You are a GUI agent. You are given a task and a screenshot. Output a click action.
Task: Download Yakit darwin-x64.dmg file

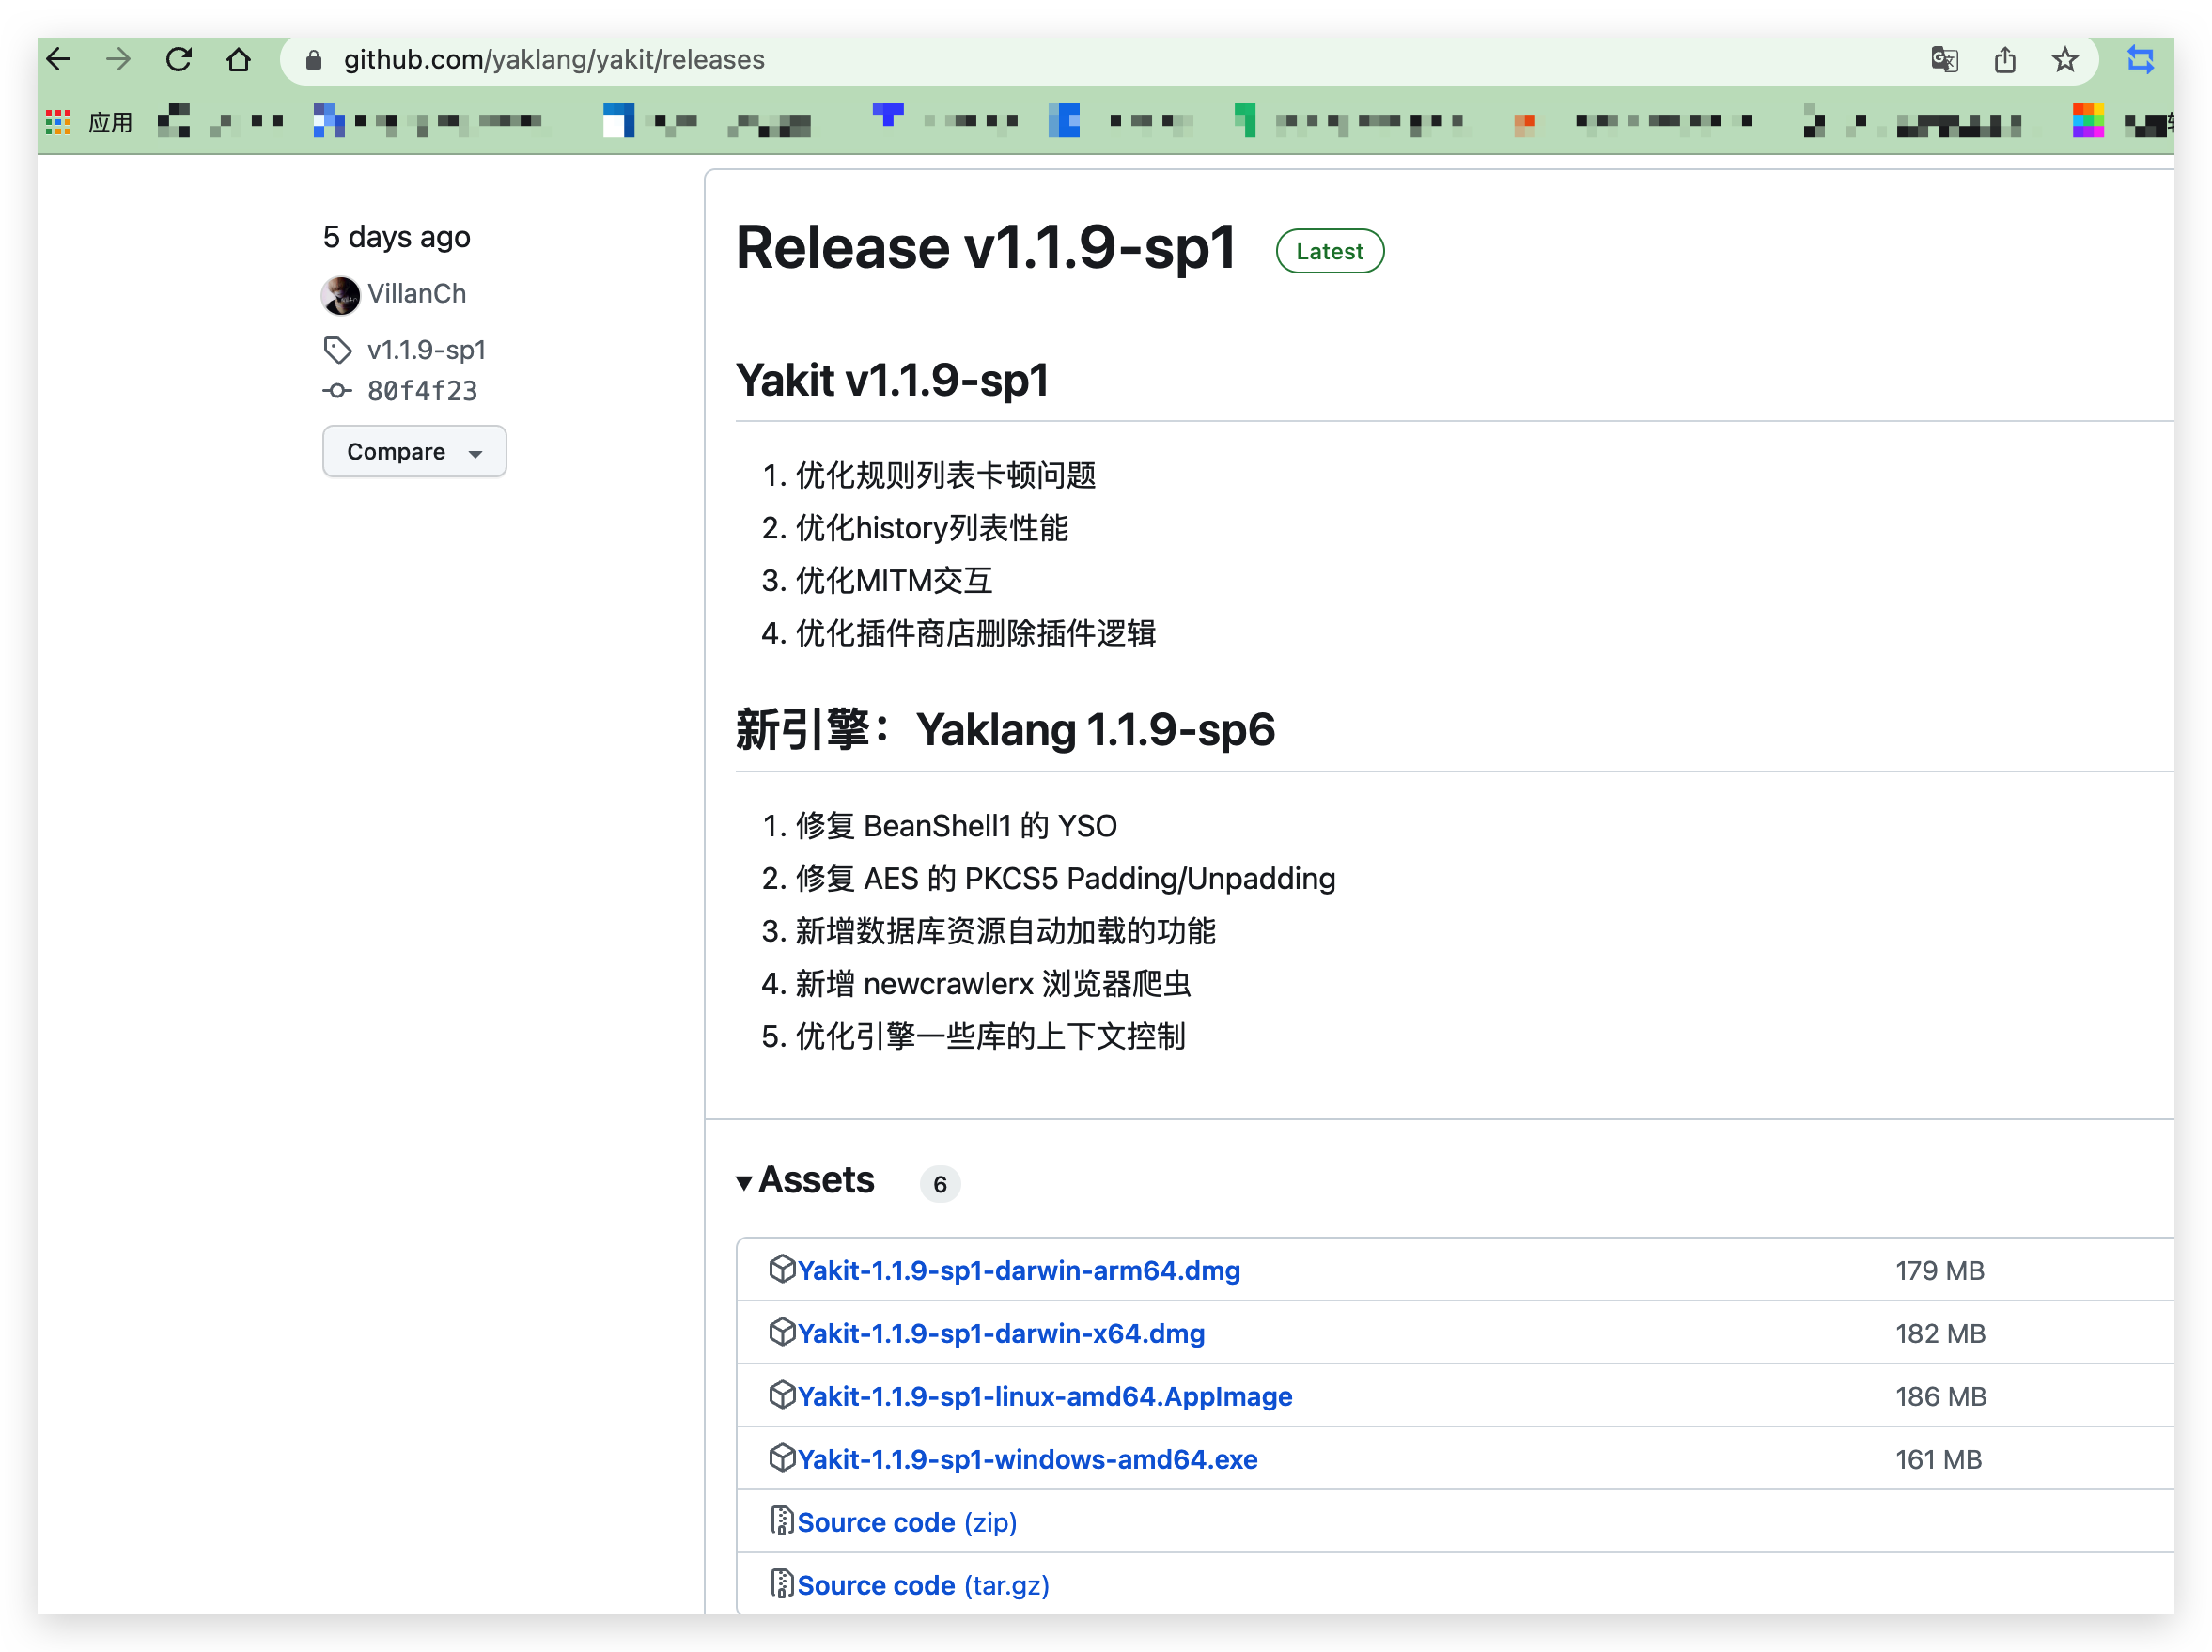coord(1000,1333)
